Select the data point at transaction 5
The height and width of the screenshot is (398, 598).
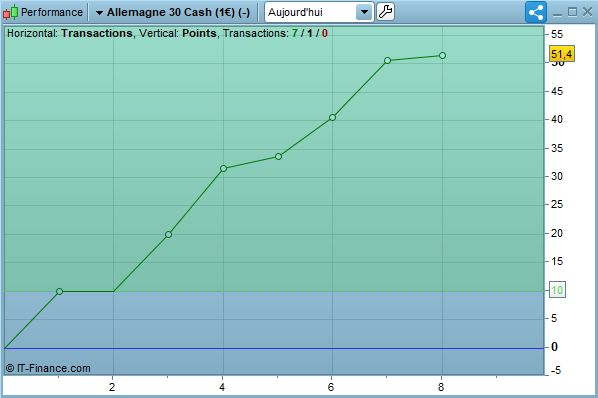[278, 157]
